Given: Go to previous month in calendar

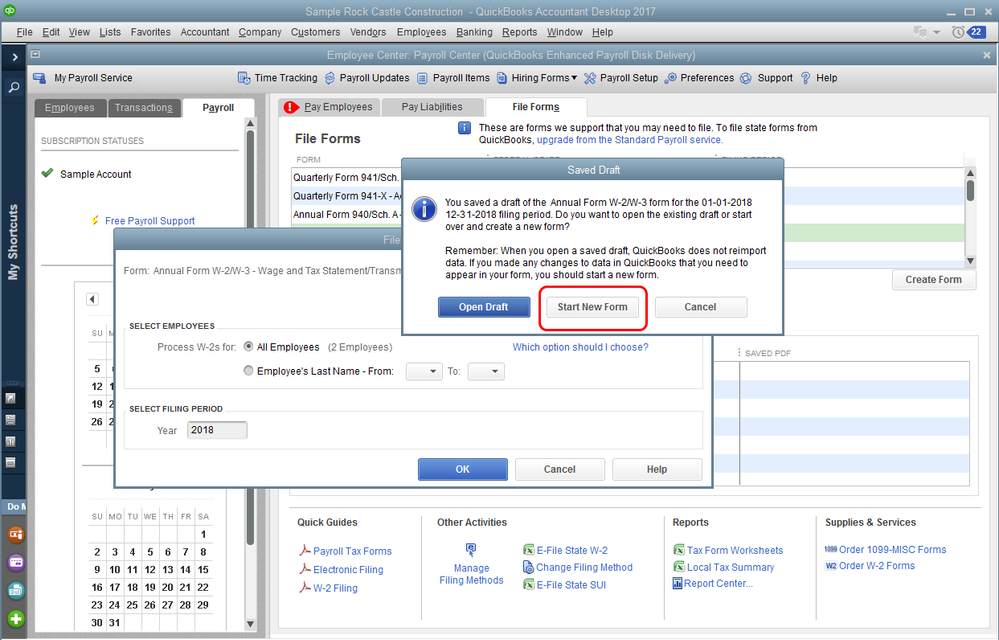Looking at the screenshot, I should (x=92, y=299).
